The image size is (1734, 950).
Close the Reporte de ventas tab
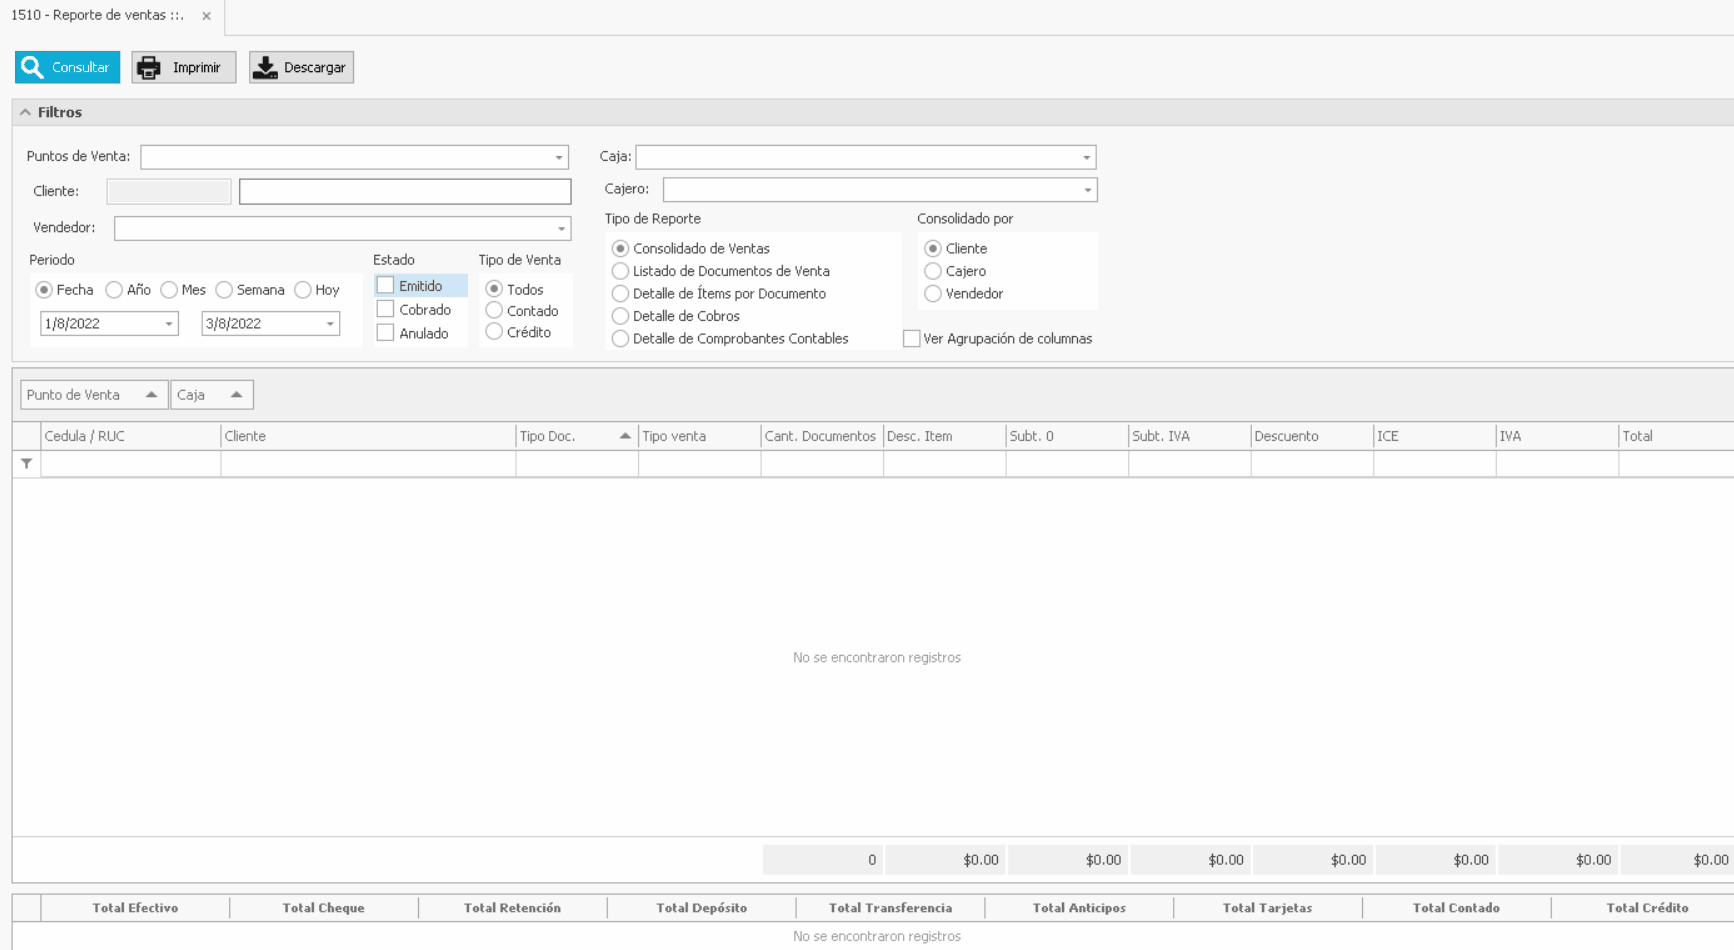206,16
